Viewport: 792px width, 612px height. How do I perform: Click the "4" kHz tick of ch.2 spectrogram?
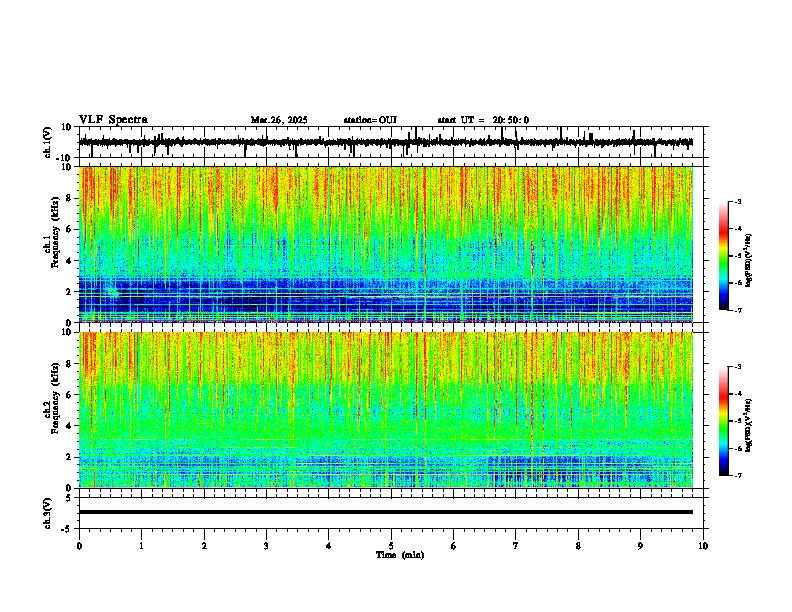point(69,426)
